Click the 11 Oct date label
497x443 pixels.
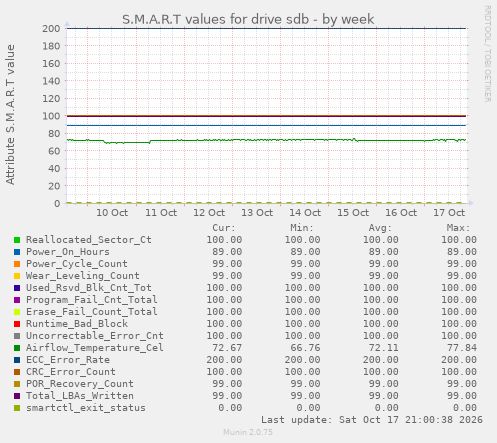point(161,213)
